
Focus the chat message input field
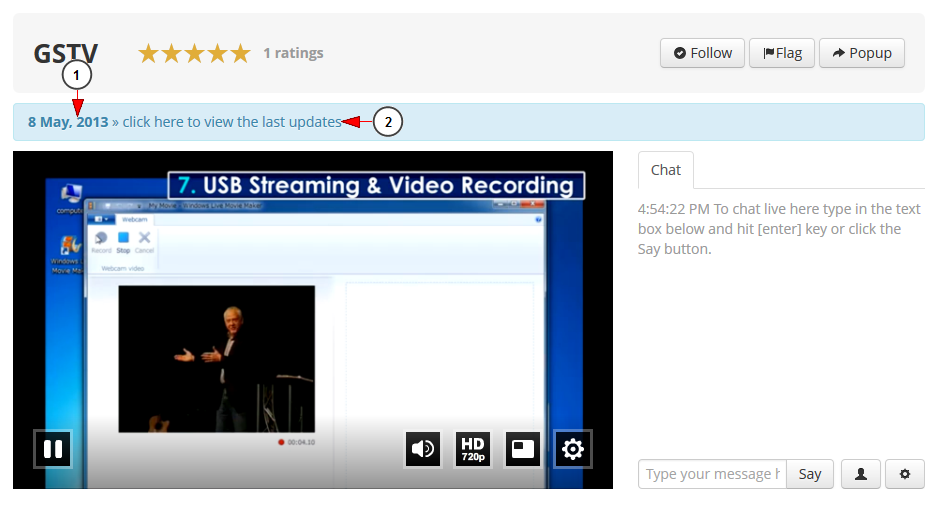tap(713, 474)
